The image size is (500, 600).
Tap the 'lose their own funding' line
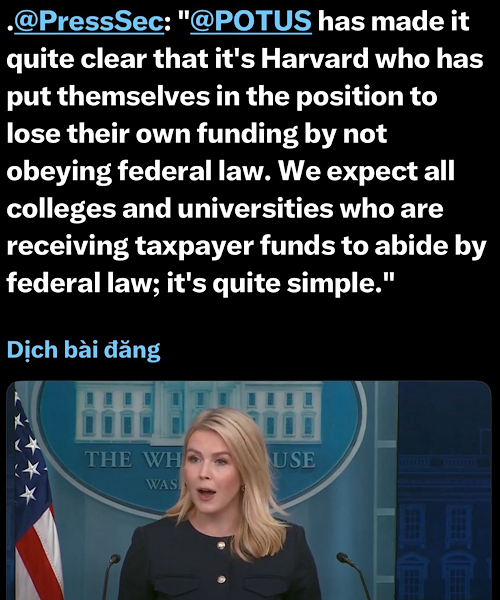(x=152, y=134)
